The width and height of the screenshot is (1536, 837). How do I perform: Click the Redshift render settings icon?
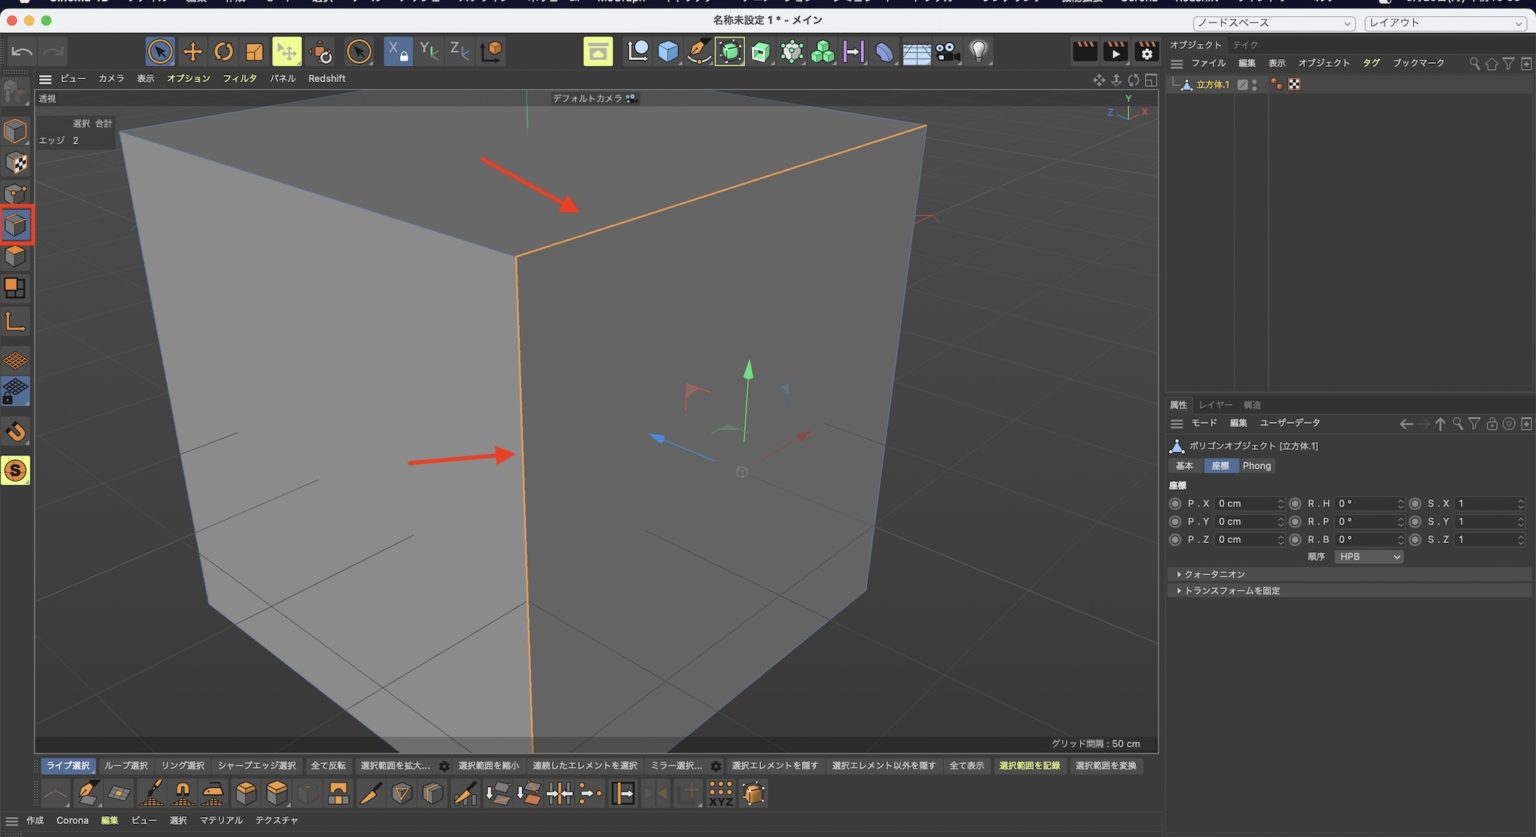(x=1145, y=51)
